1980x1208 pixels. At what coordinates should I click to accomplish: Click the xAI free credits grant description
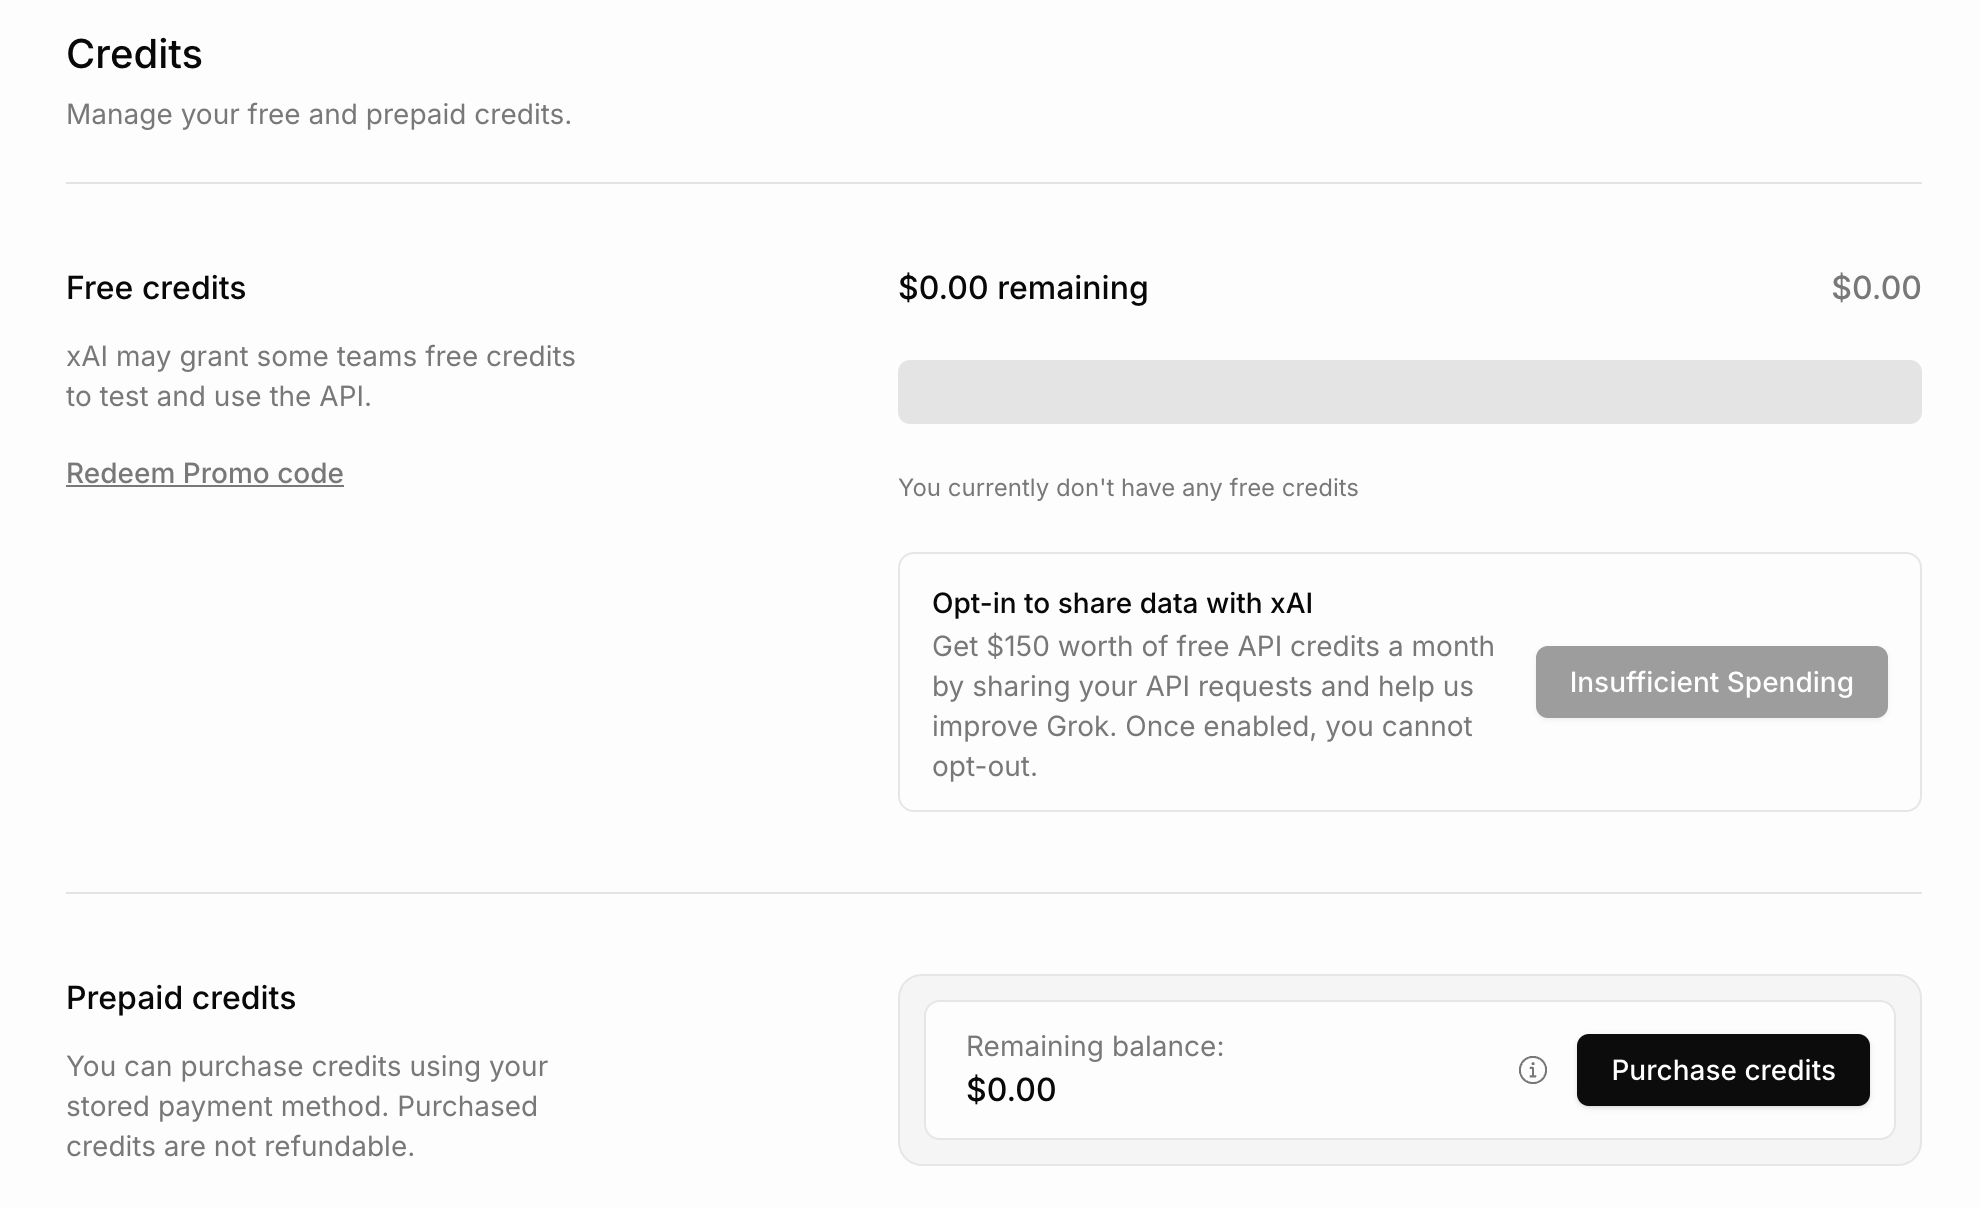coord(321,376)
